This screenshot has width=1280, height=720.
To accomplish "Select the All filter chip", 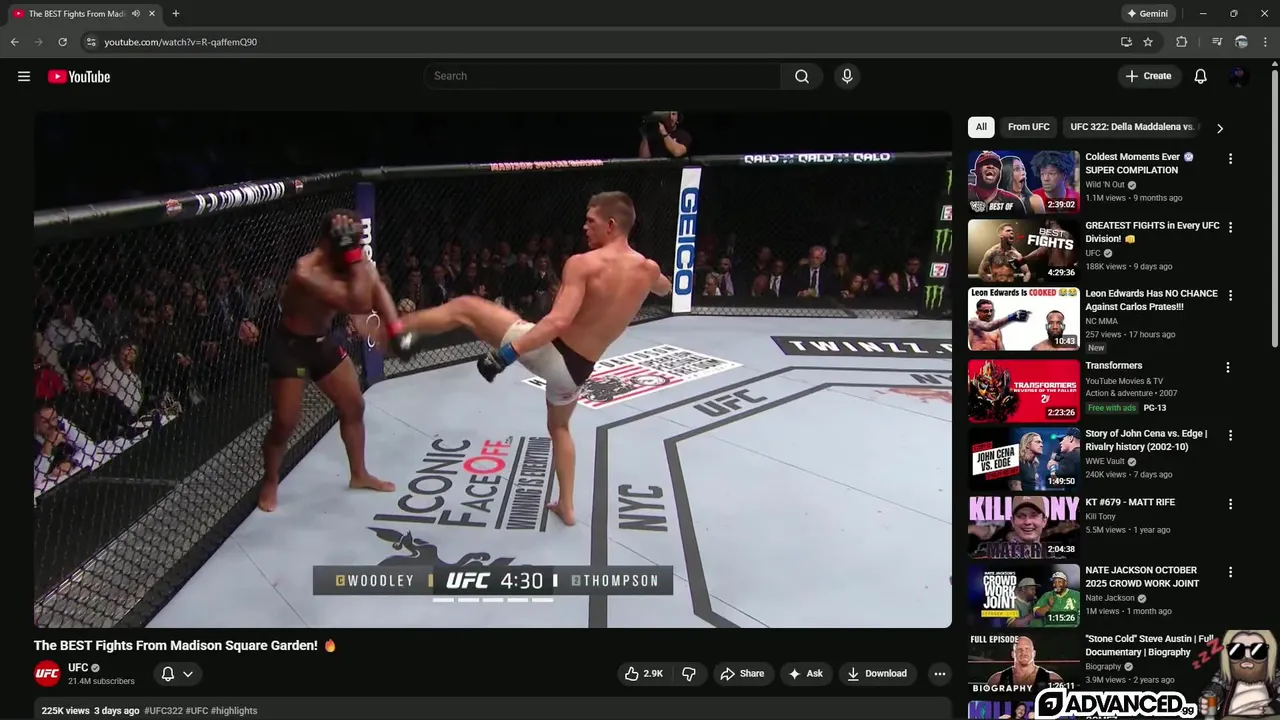I will (x=981, y=127).
